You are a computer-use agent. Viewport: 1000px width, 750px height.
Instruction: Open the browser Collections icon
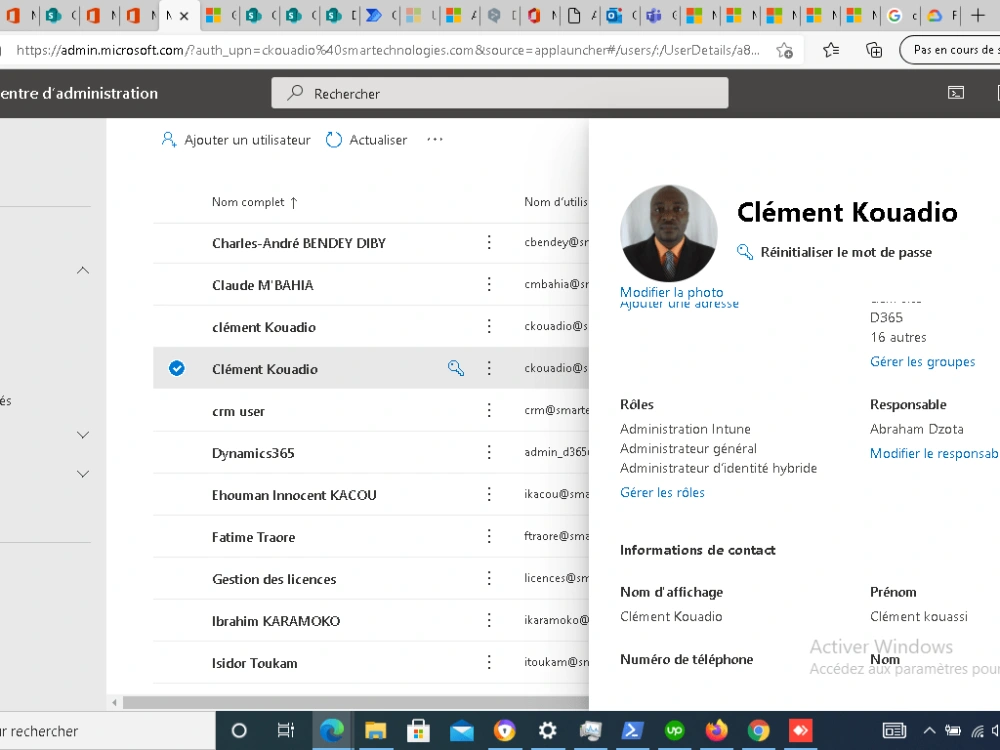pyautogui.click(x=874, y=50)
